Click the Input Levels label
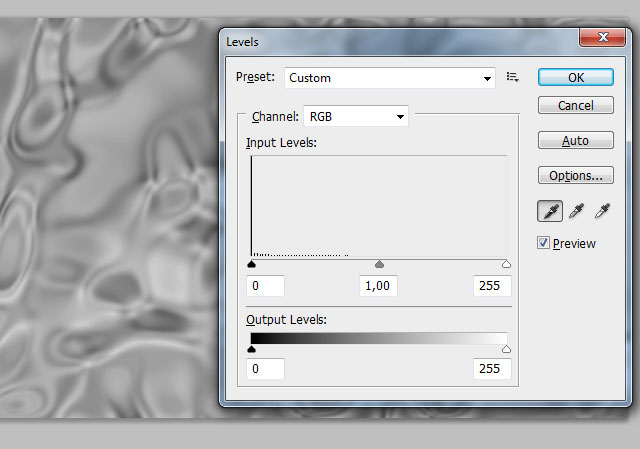The image size is (640, 449). pos(281,143)
